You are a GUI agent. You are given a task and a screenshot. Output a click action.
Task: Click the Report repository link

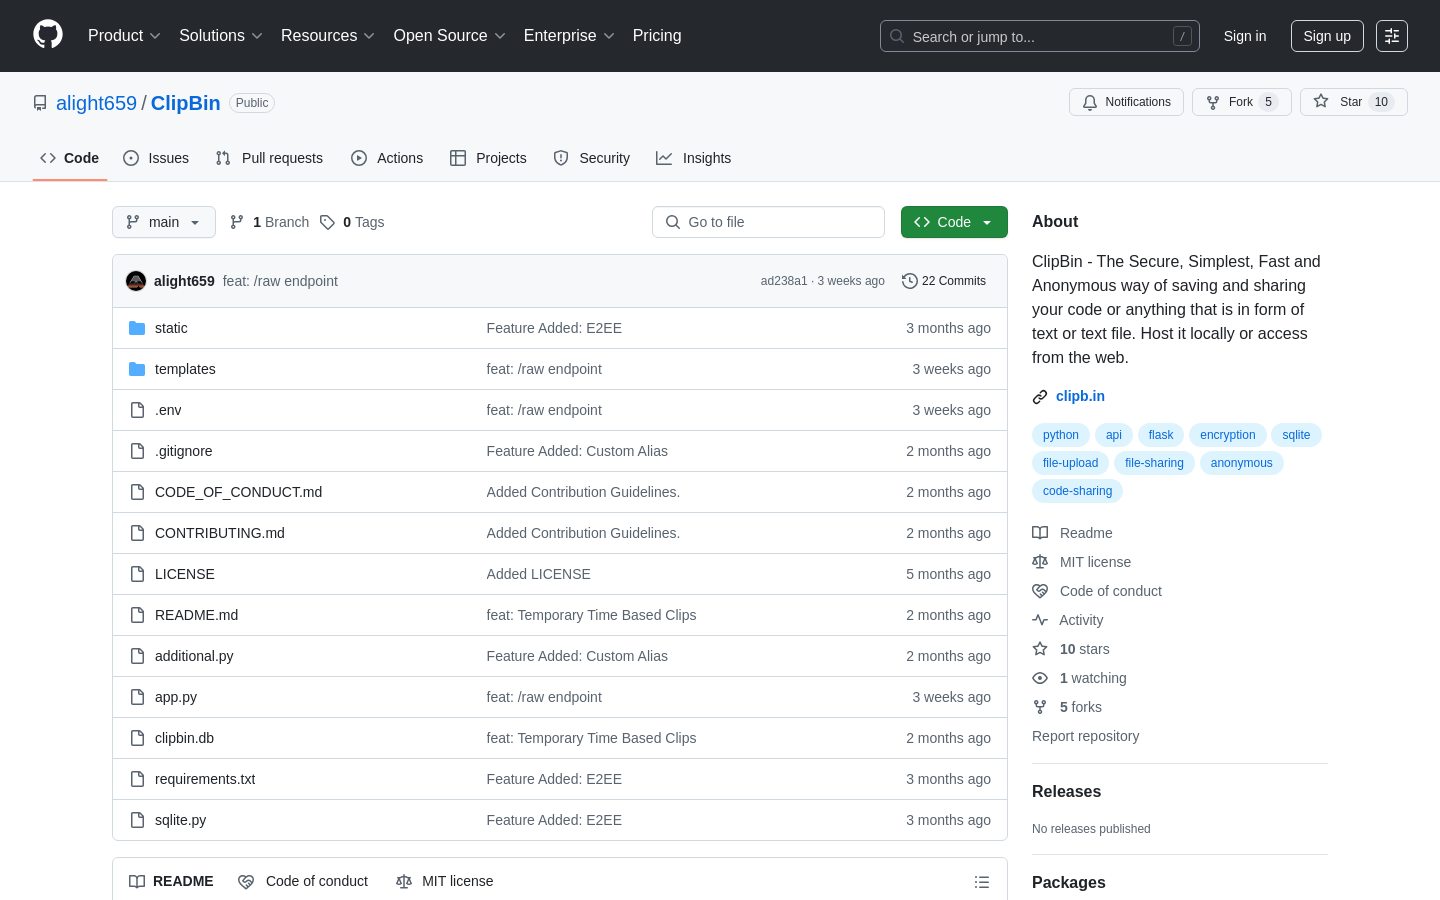point(1085,736)
